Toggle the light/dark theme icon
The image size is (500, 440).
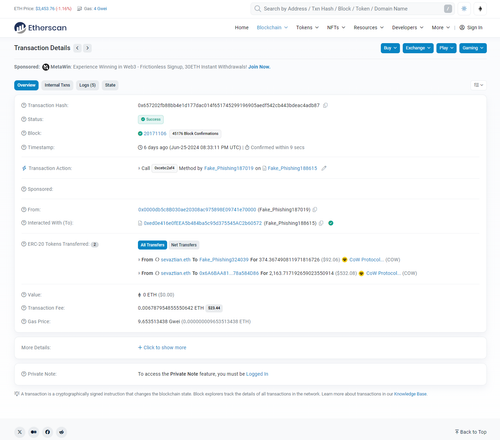pos(464,9)
